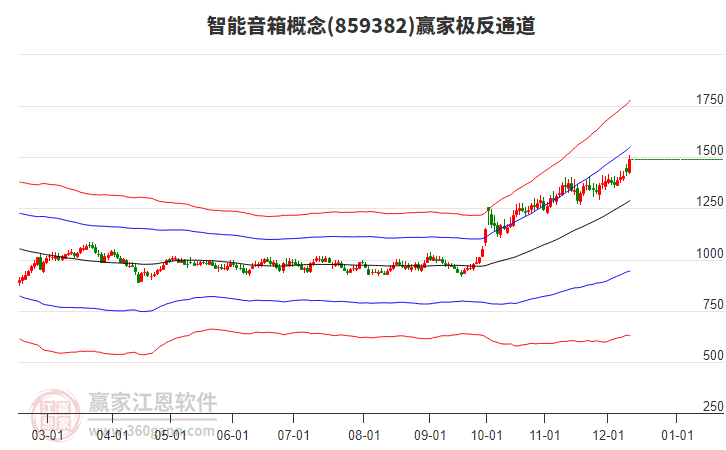Click the 08-01 date label
The image size is (726, 450).
tap(364, 435)
